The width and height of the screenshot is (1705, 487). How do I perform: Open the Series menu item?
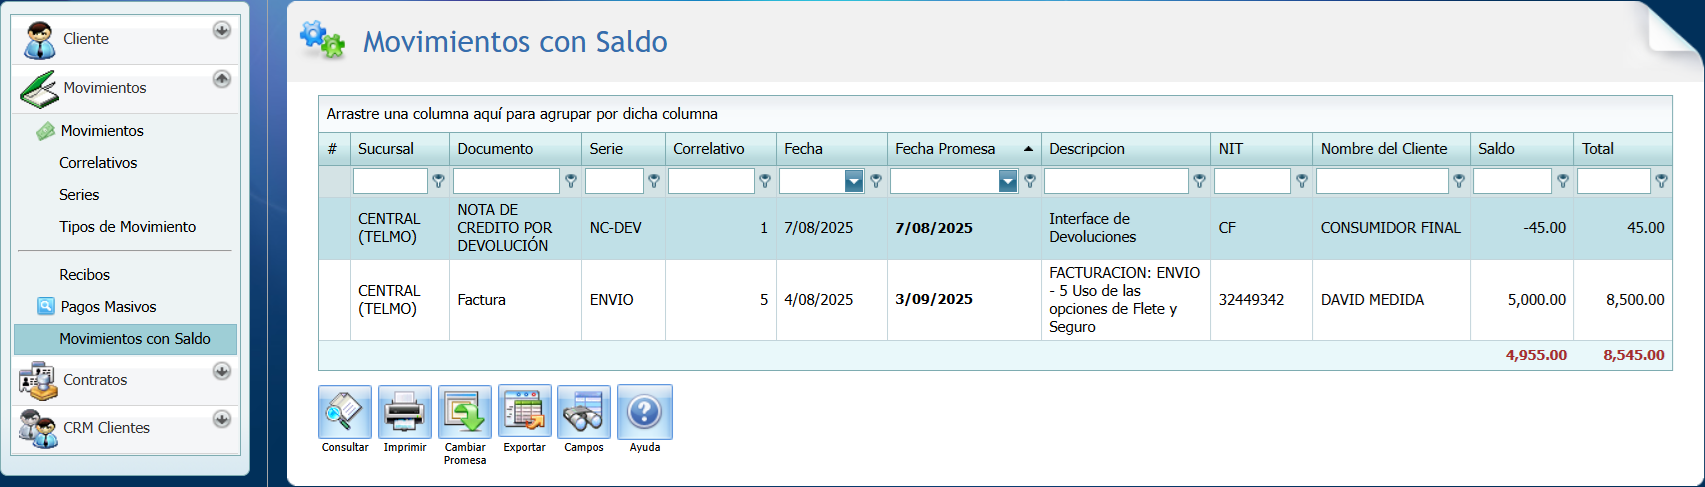point(79,195)
